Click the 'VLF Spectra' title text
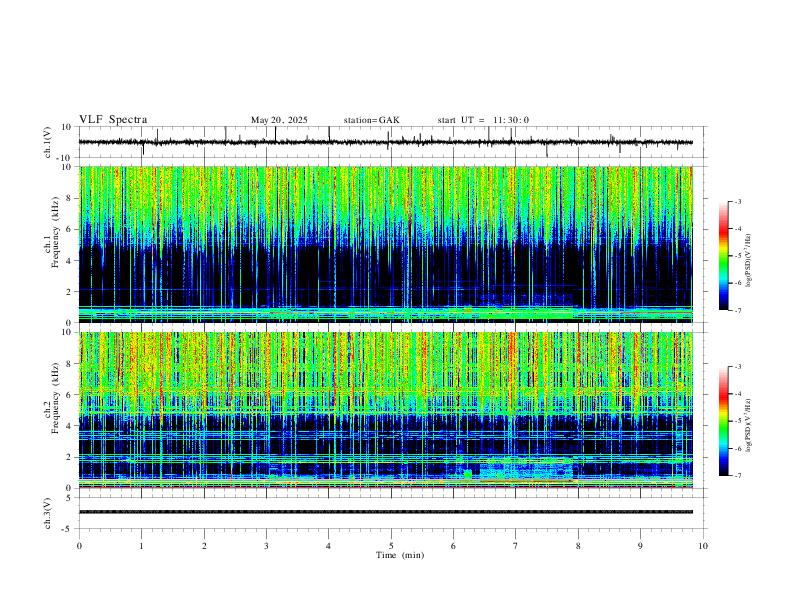 113,120
